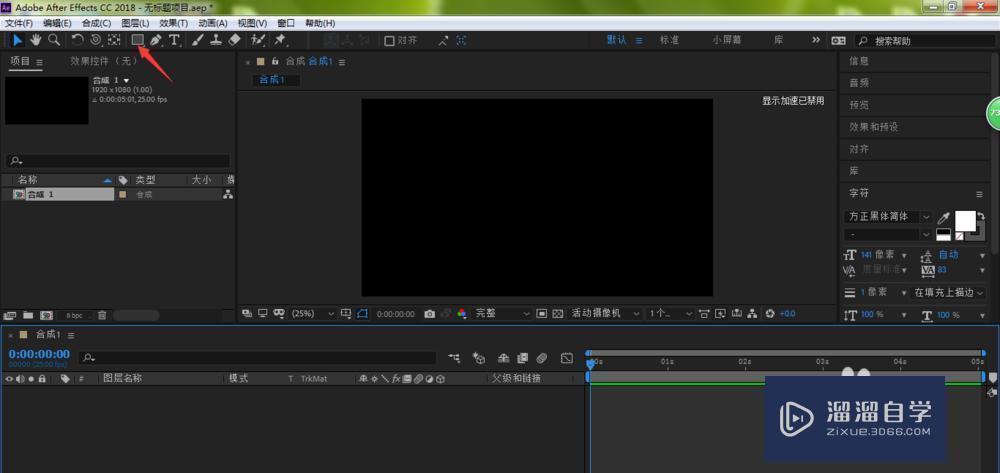Select the Pan Behind anchor point tool
This screenshot has width=1000, height=473.
coord(114,40)
